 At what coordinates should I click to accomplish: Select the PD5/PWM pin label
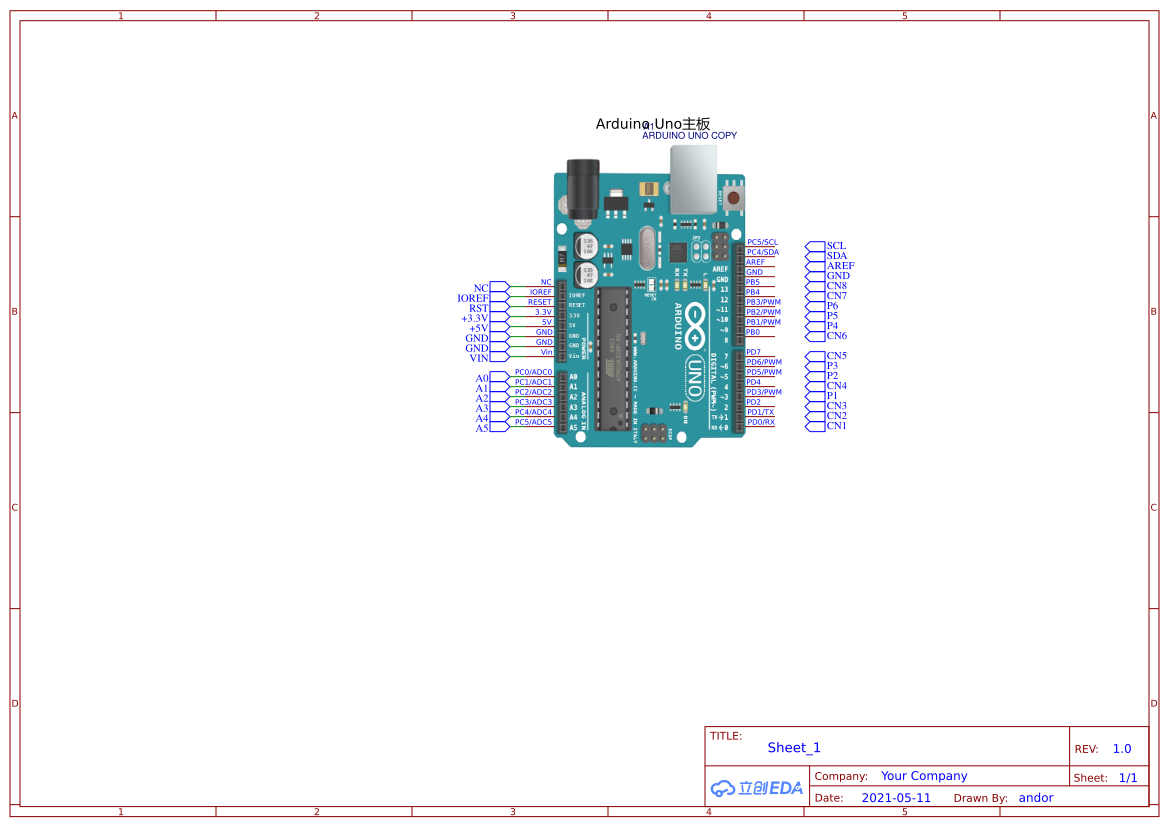click(x=764, y=372)
